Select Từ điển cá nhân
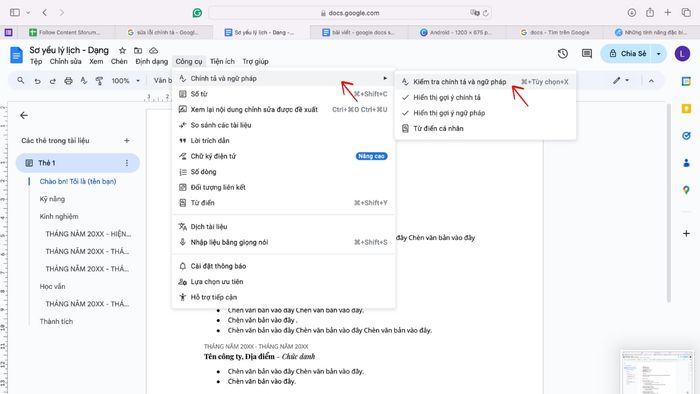The height and width of the screenshot is (394, 700). [x=485, y=129]
